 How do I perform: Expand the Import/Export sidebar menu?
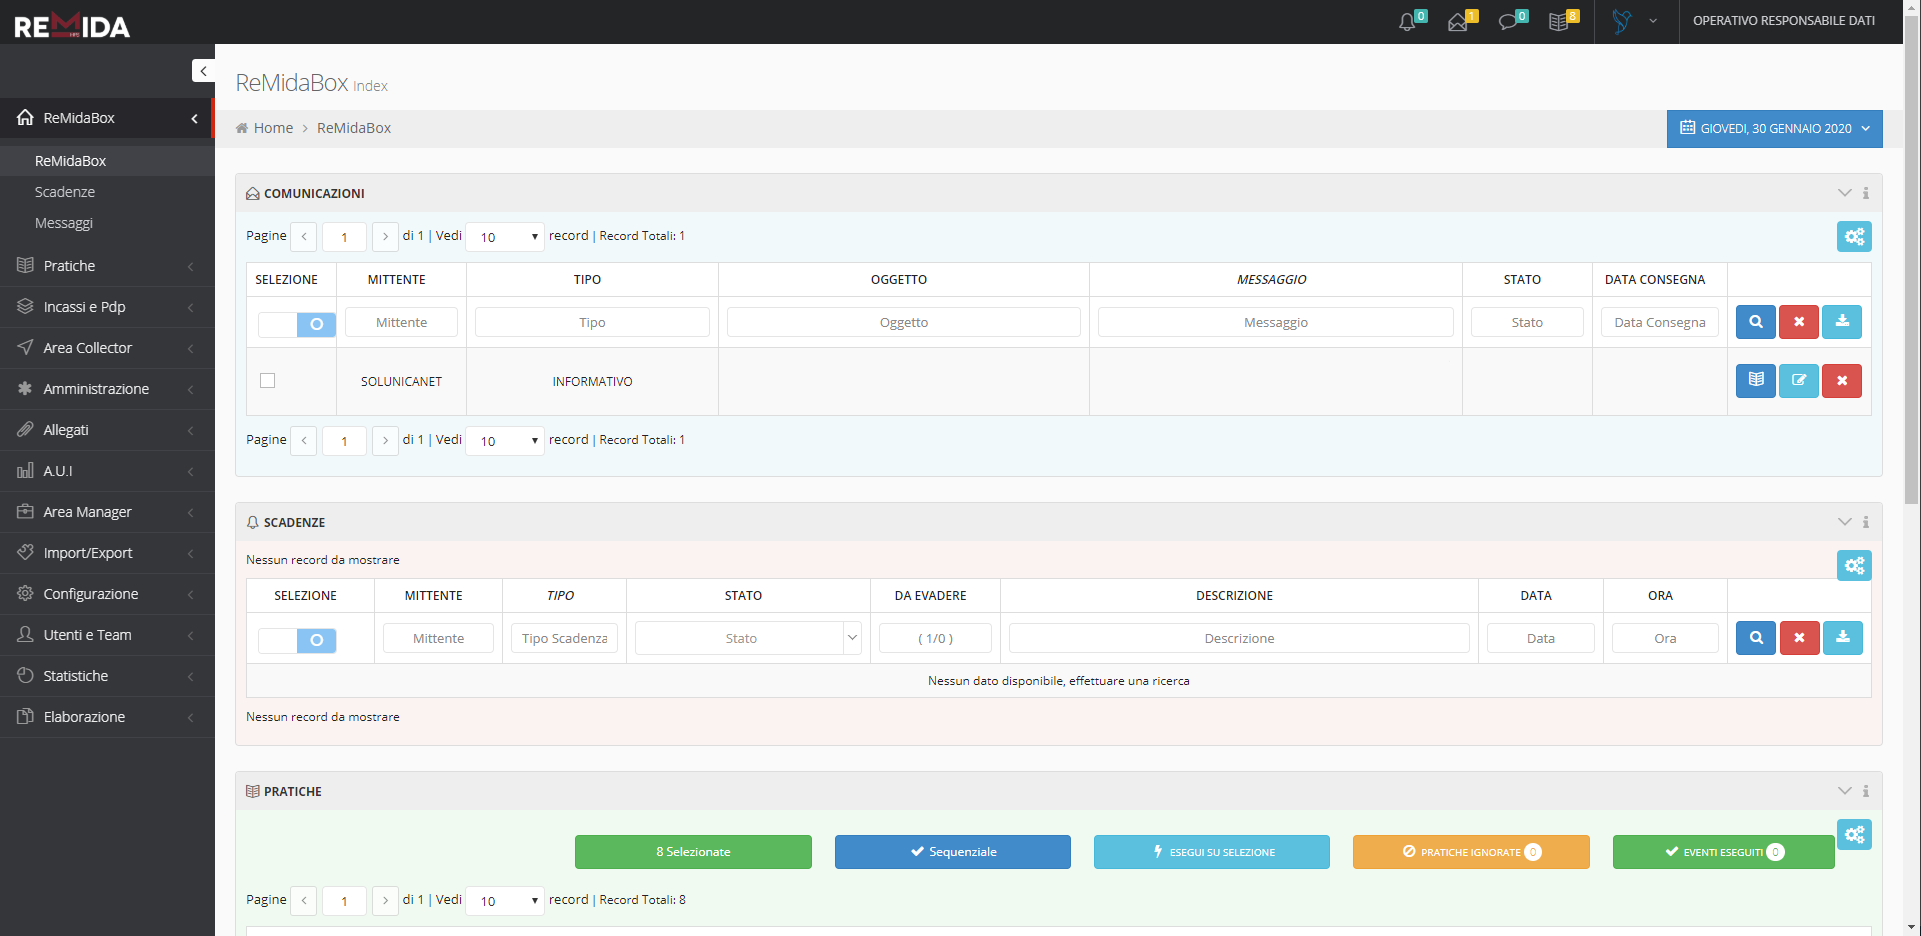click(x=107, y=553)
